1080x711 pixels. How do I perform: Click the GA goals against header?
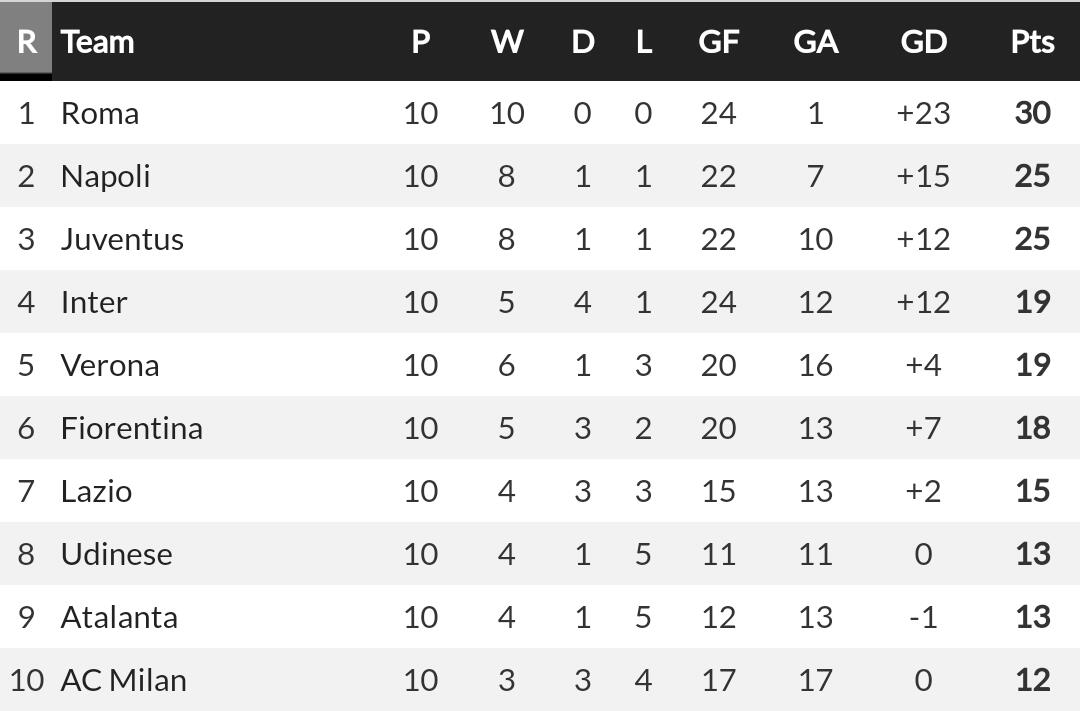(815, 42)
